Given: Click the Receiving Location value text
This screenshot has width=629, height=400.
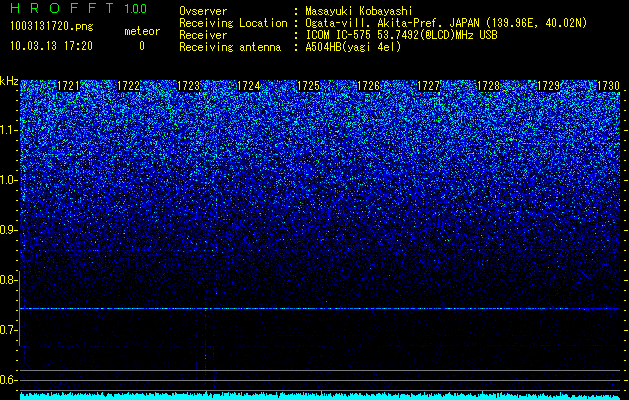Looking at the screenshot, I should point(446,23).
